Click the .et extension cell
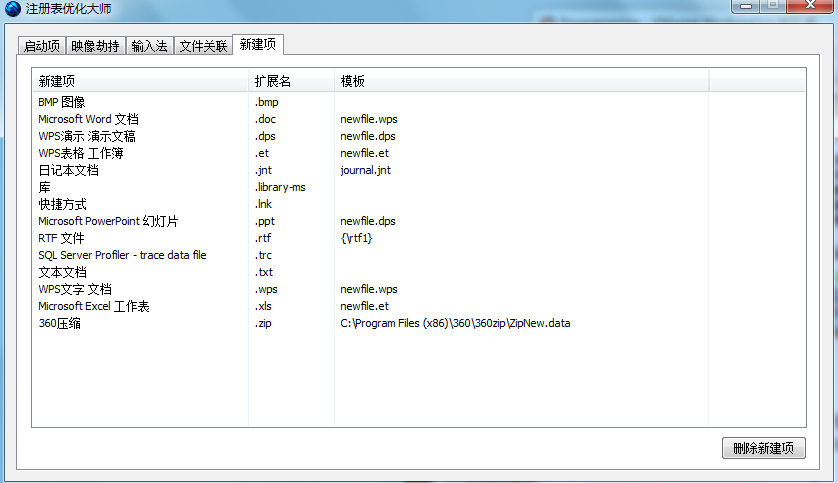This screenshot has width=838, height=483. tap(262, 153)
